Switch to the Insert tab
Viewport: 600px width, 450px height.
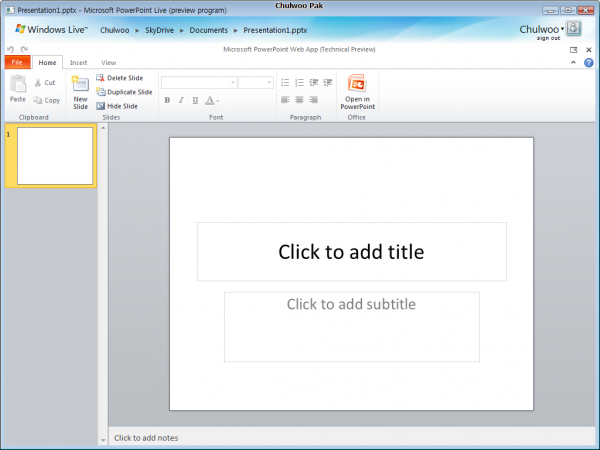[x=78, y=62]
